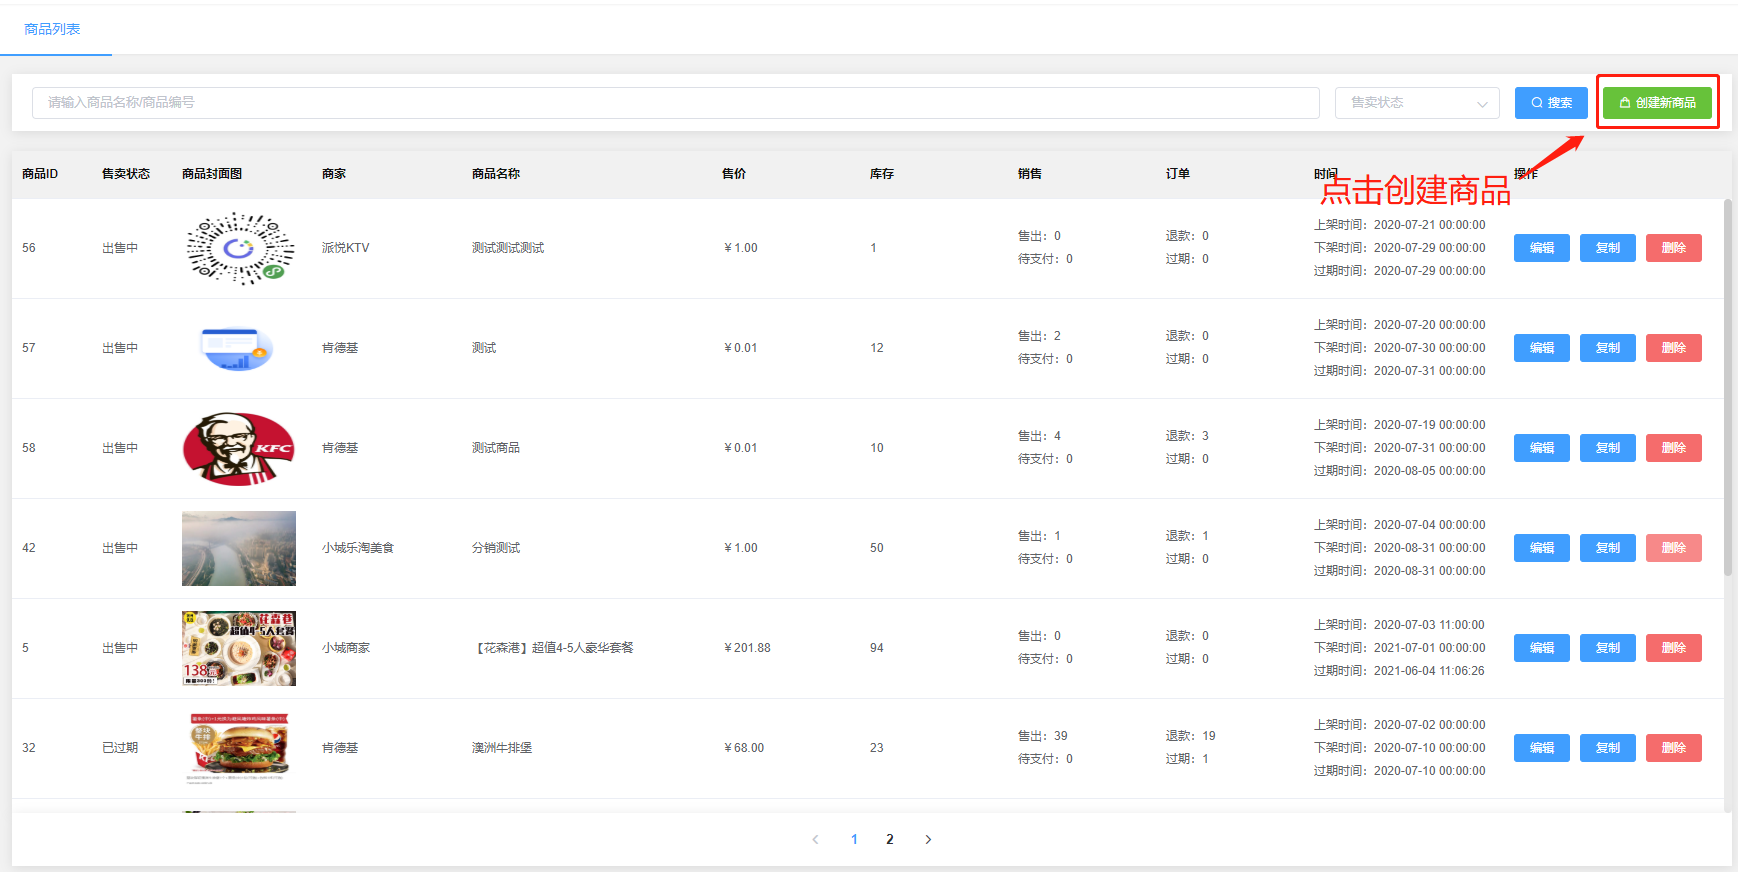Delete product 58 using 删除 button
This screenshot has width=1738, height=872.
point(1674,448)
